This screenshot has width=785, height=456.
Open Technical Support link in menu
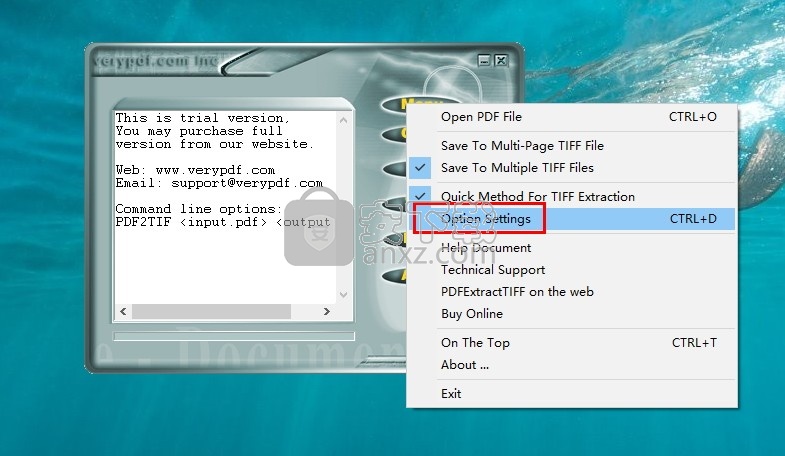tap(493, 269)
